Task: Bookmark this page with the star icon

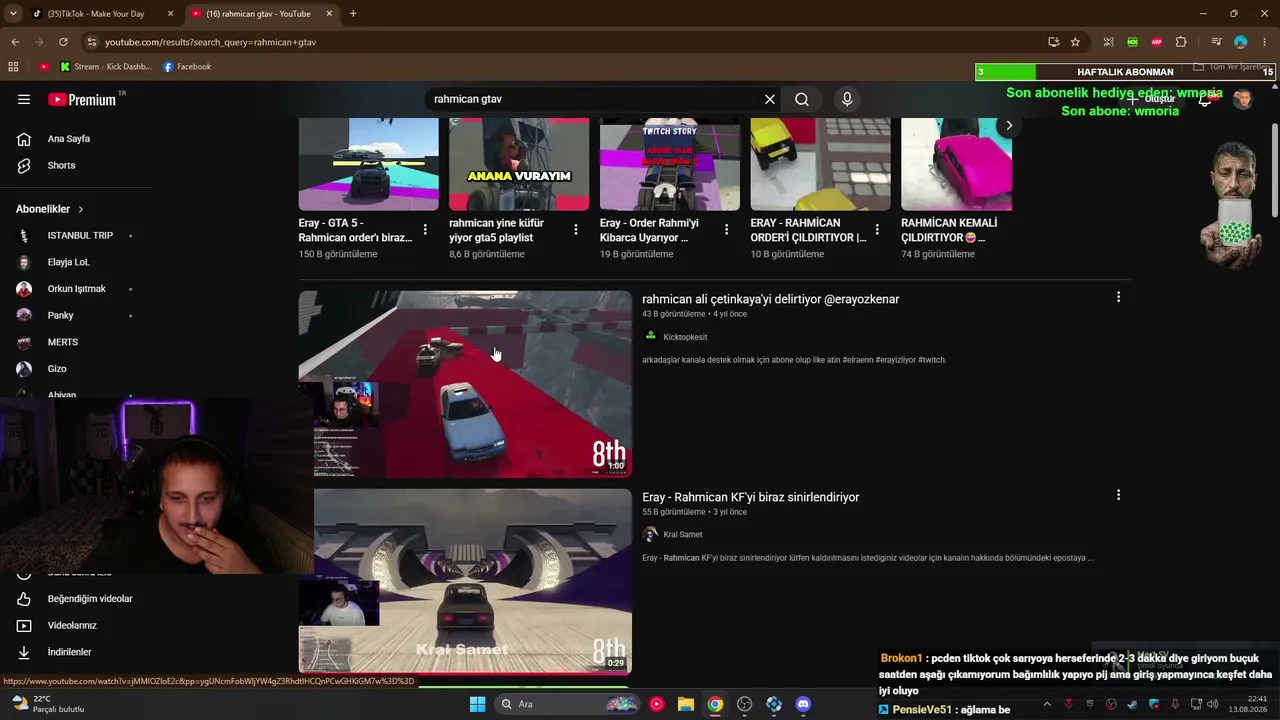Action: point(1075,42)
